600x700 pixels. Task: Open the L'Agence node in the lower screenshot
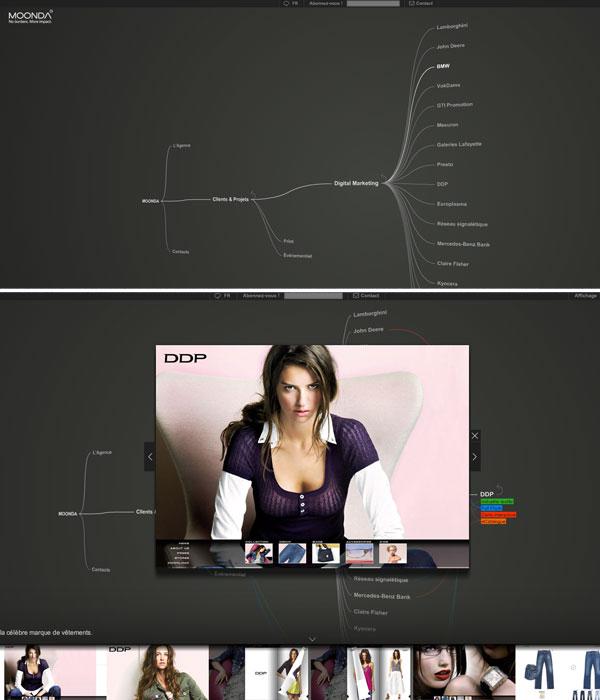point(102,453)
